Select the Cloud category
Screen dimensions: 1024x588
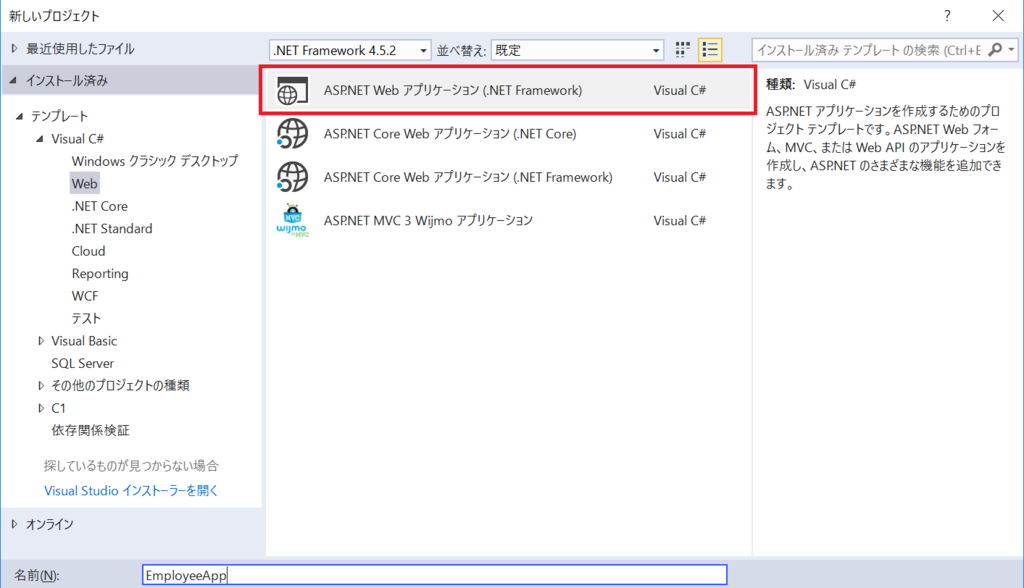pos(88,252)
